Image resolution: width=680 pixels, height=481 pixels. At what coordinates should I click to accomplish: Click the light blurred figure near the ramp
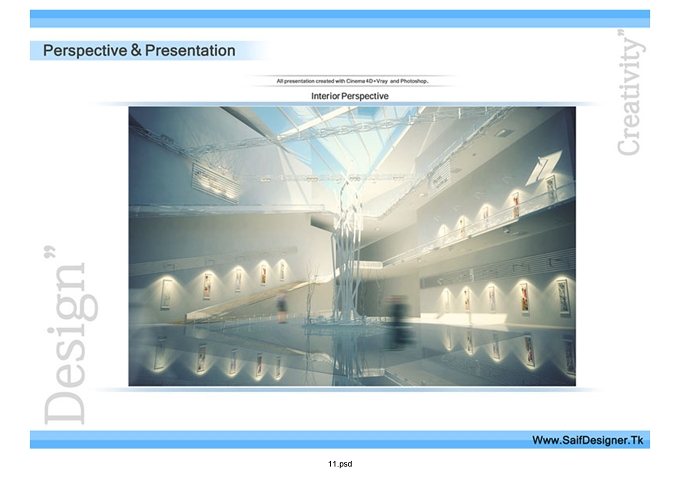pos(282,308)
